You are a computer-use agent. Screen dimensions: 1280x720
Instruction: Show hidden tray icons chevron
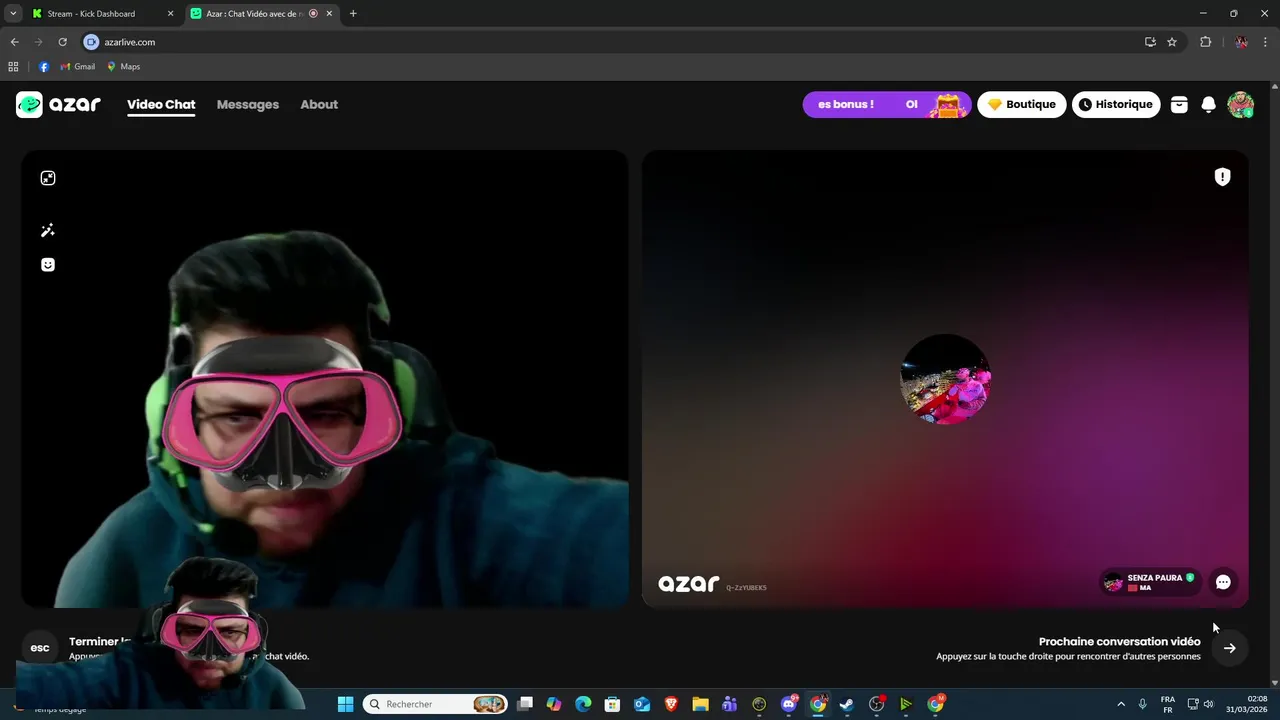tap(1120, 704)
